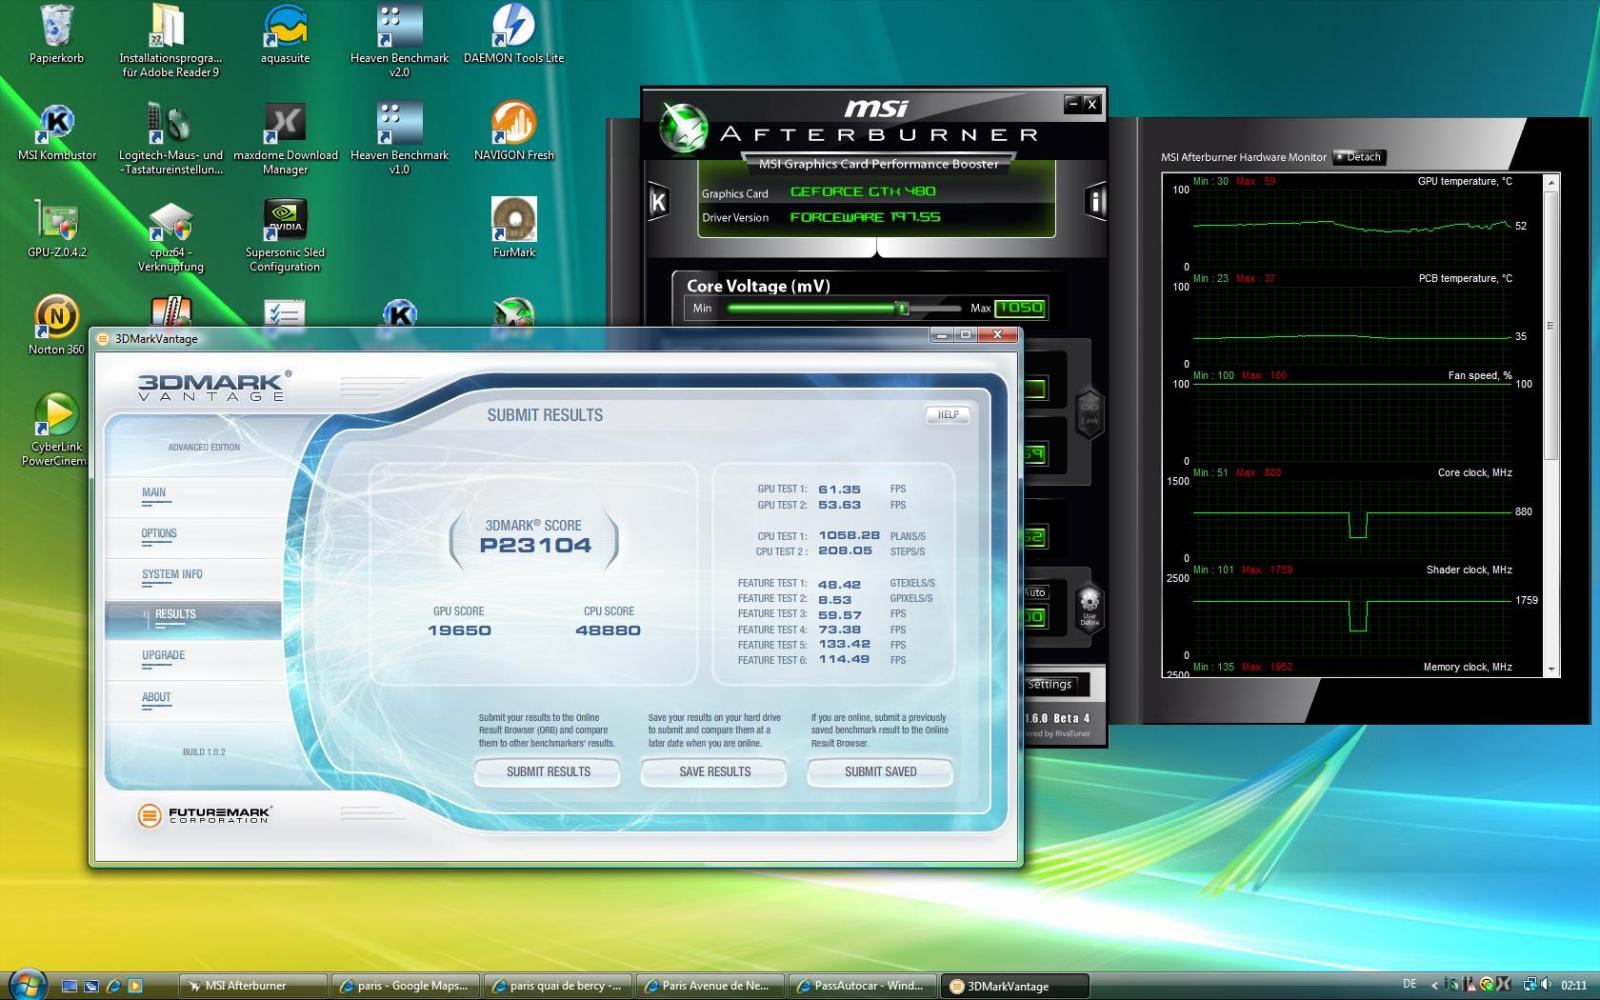Click the CPU score value 48880
This screenshot has width=1600, height=1000.
608,630
